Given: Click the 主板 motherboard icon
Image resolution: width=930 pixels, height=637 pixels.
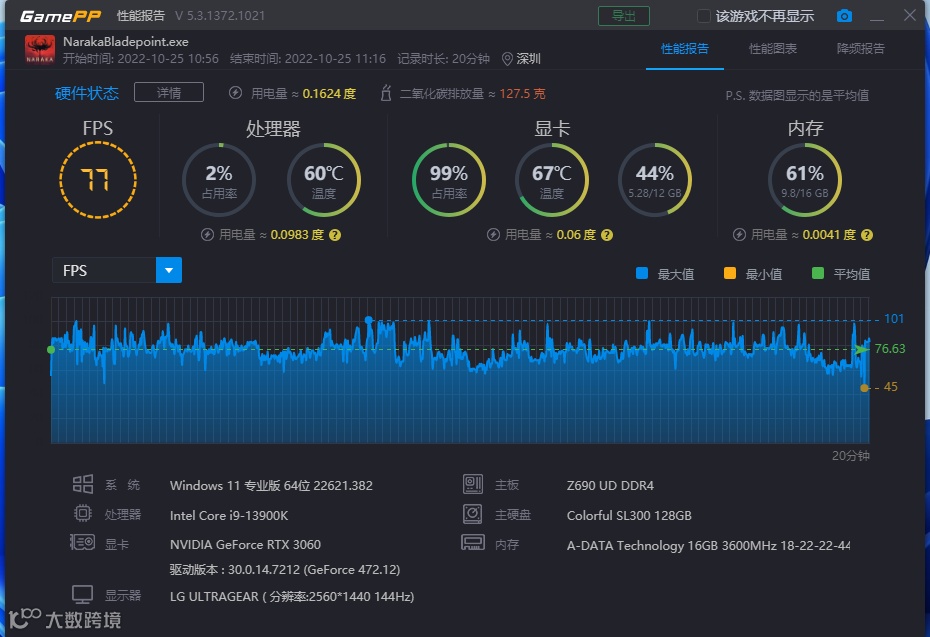Looking at the screenshot, I should [x=473, y=484].
